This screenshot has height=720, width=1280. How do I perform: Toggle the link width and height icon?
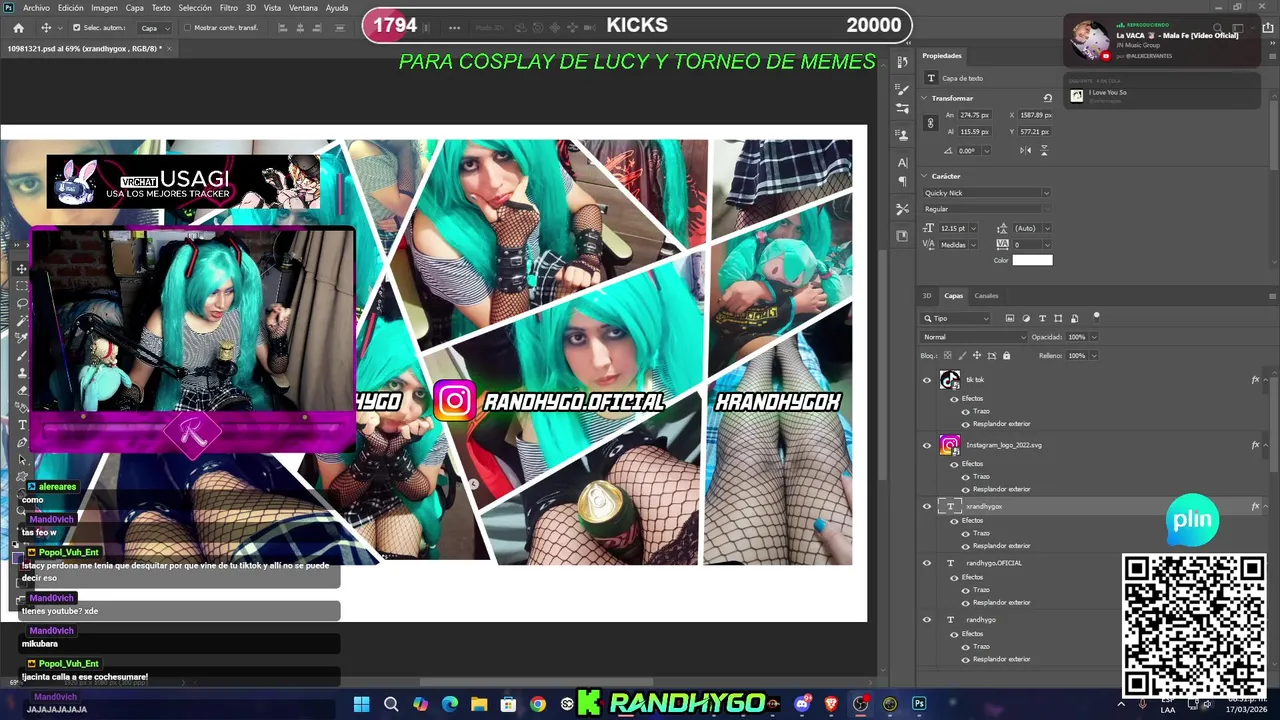pos(930,123)
